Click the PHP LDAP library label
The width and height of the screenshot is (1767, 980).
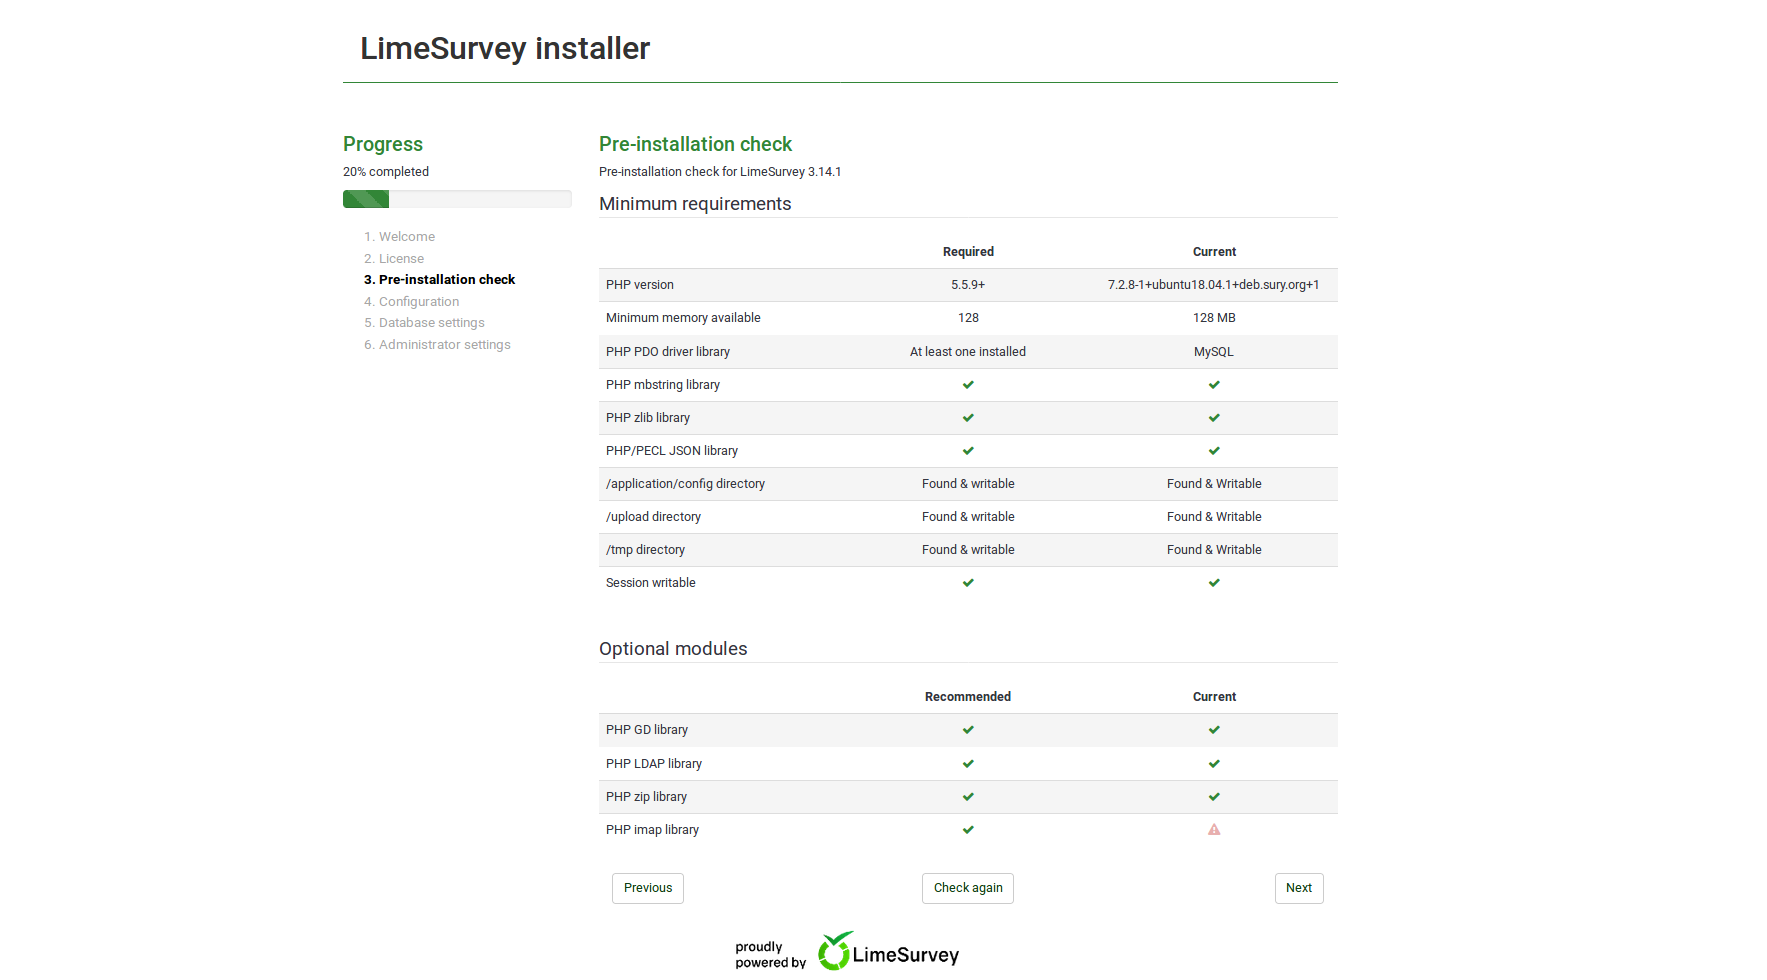tap(654, 764)
